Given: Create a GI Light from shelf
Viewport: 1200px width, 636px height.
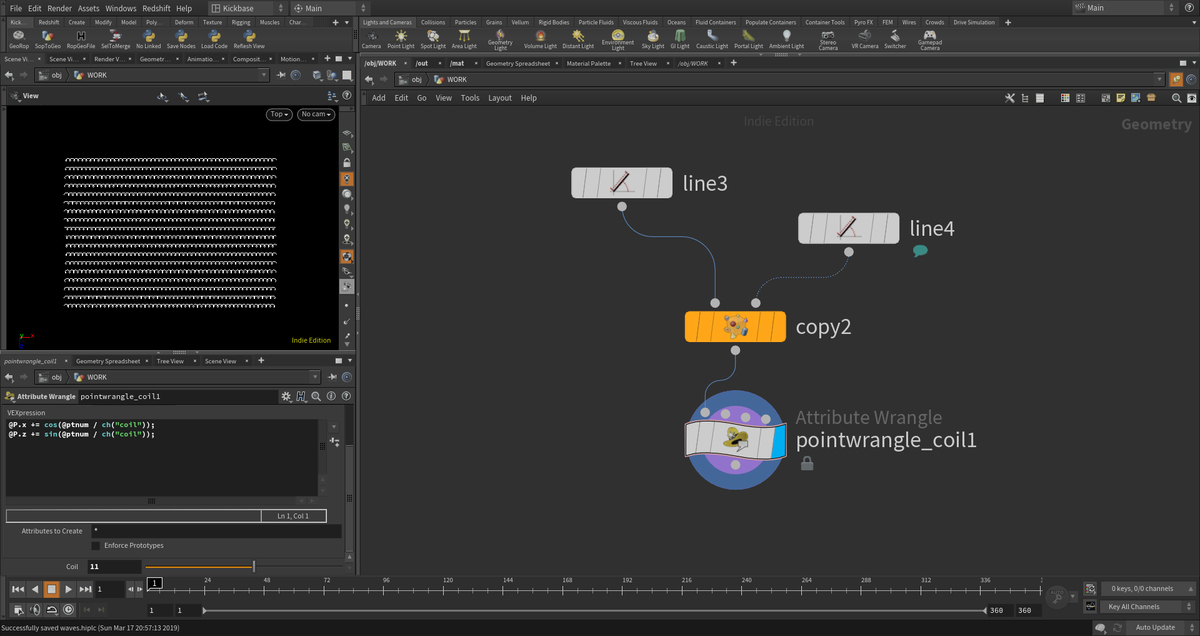Looking at the screenshot, I should [x=680, y=39].
